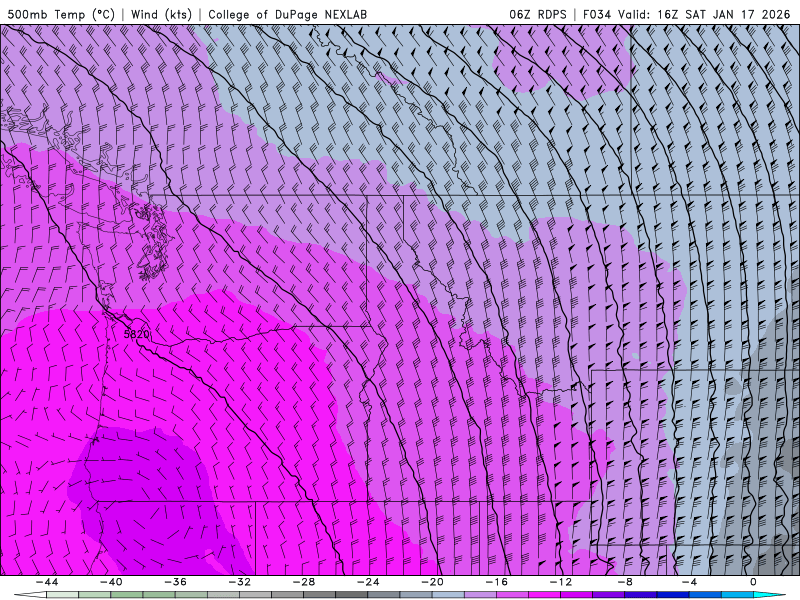Click the "Wind (kts)" header label
800x600 pixels.
pos(161,14)
